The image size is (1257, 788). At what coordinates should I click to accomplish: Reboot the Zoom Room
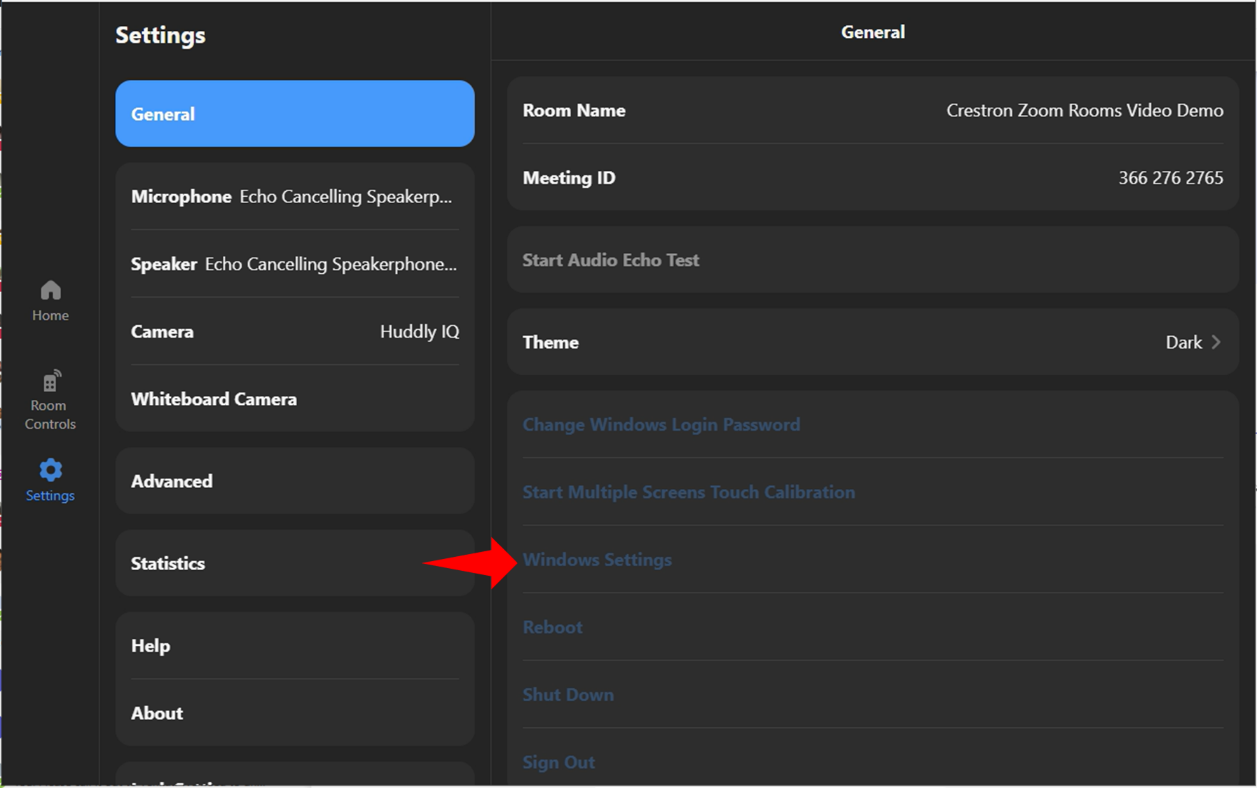pos(872,626)
